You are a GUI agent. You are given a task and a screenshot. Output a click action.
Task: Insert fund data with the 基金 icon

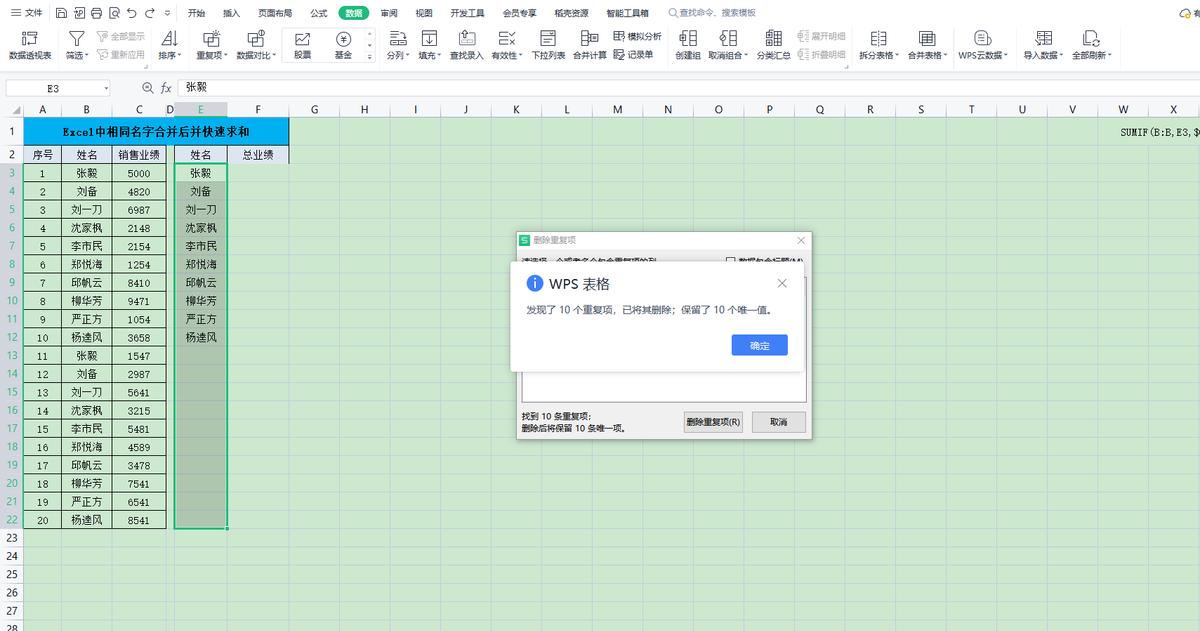[343, 44]
